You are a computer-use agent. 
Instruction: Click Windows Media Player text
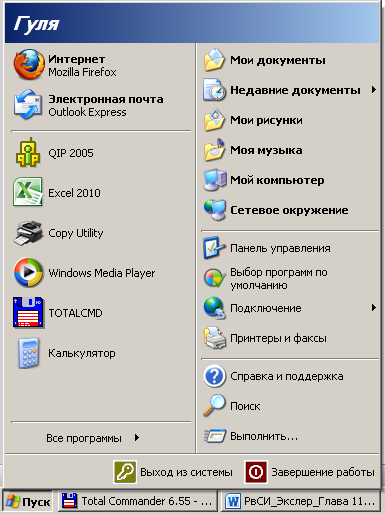102,273
